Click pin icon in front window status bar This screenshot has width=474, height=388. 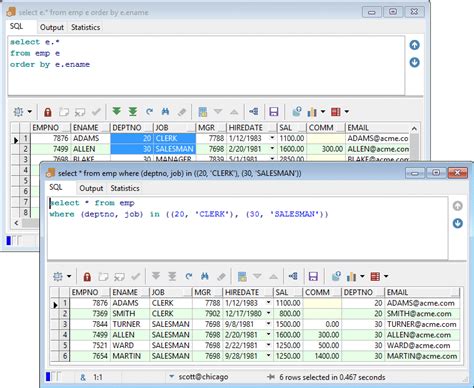(x=271, y=377)
